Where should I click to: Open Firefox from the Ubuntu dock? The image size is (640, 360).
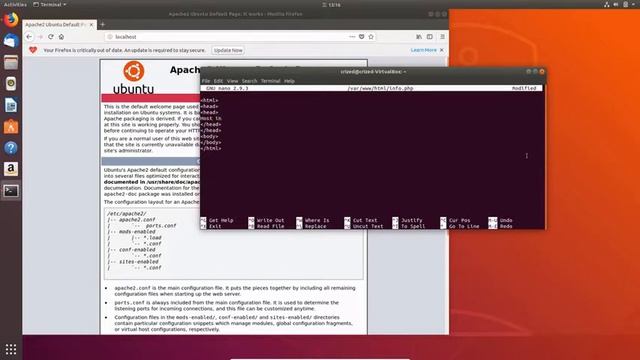coord(11,20)
